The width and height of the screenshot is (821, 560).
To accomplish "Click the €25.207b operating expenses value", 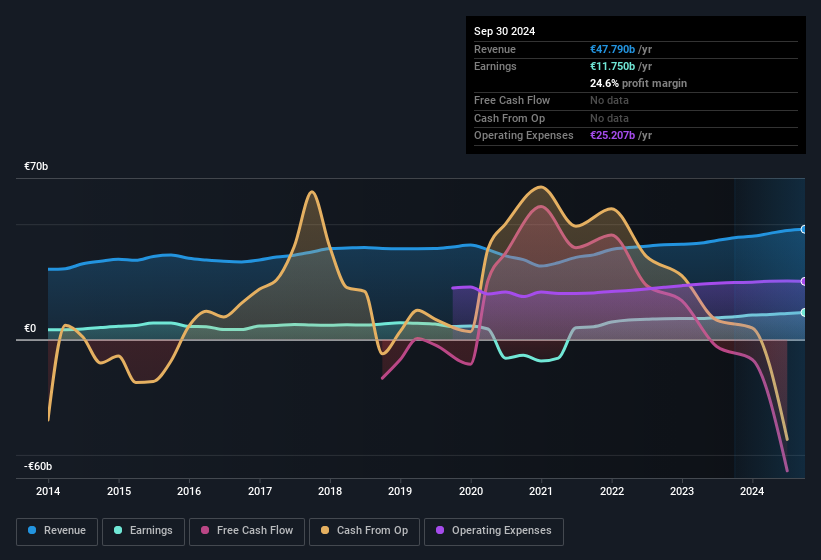I will (x=612, y=136).
